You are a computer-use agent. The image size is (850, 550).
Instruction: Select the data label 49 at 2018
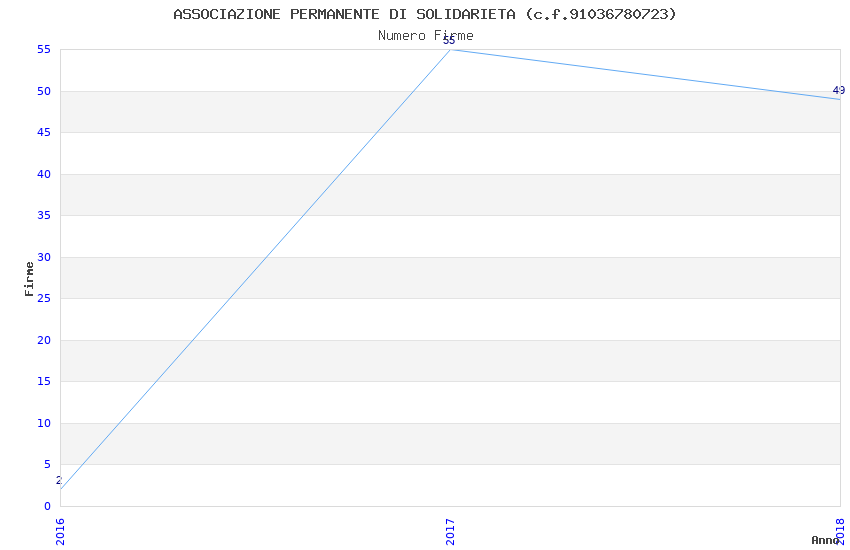click(839, 90)
